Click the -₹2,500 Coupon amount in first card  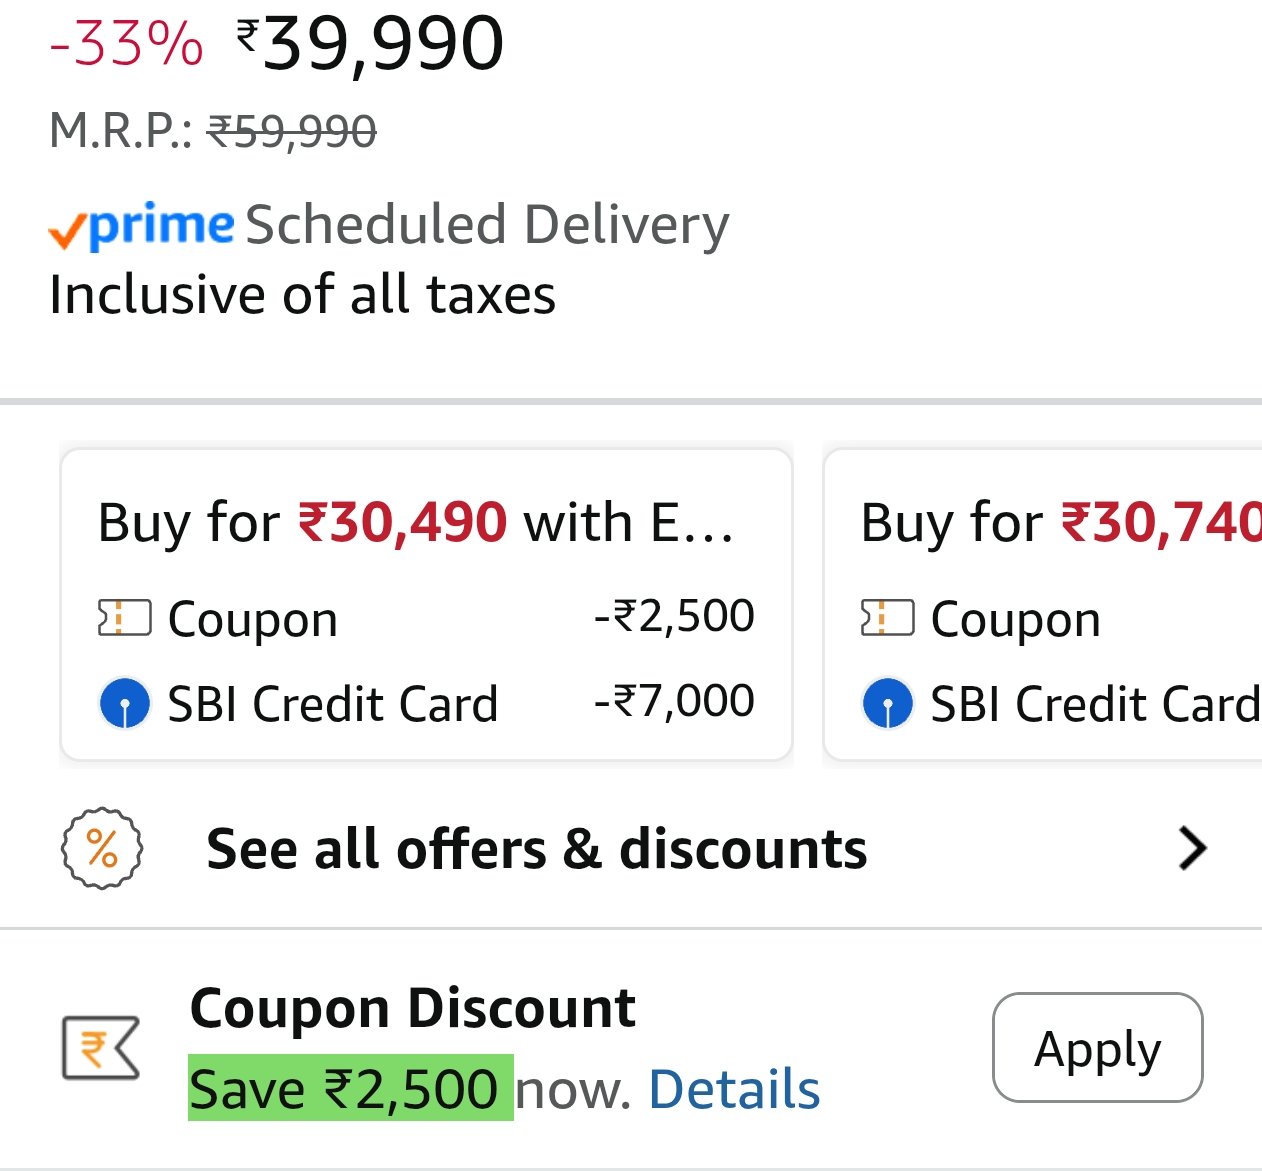pos(674,616)
